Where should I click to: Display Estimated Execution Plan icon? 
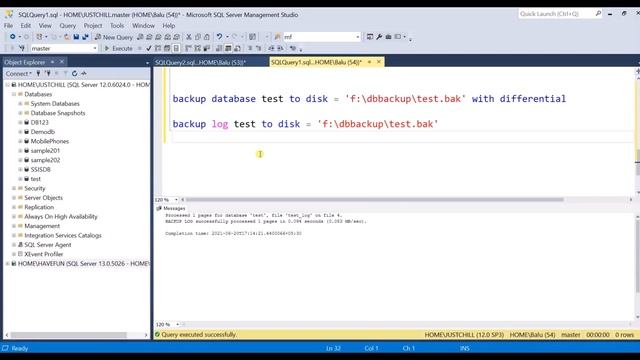coord(158,48)
